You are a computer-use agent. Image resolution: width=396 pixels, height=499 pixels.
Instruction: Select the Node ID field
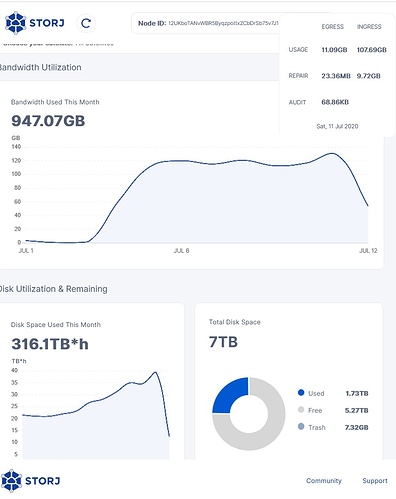[x=206, y=23]
